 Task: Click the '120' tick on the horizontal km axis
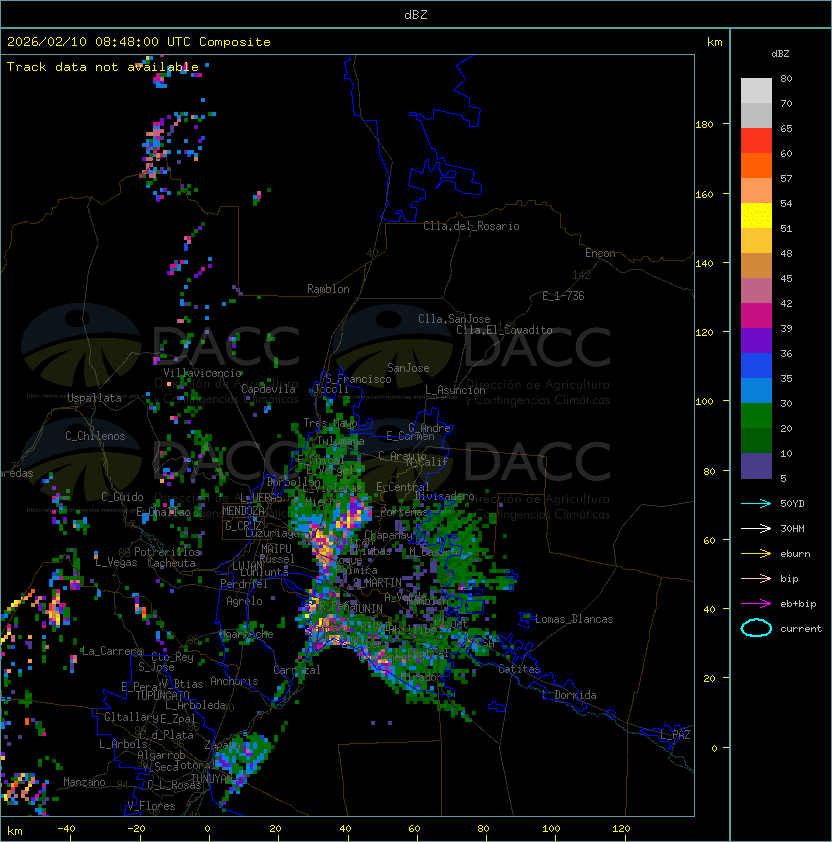click(621, 829)
